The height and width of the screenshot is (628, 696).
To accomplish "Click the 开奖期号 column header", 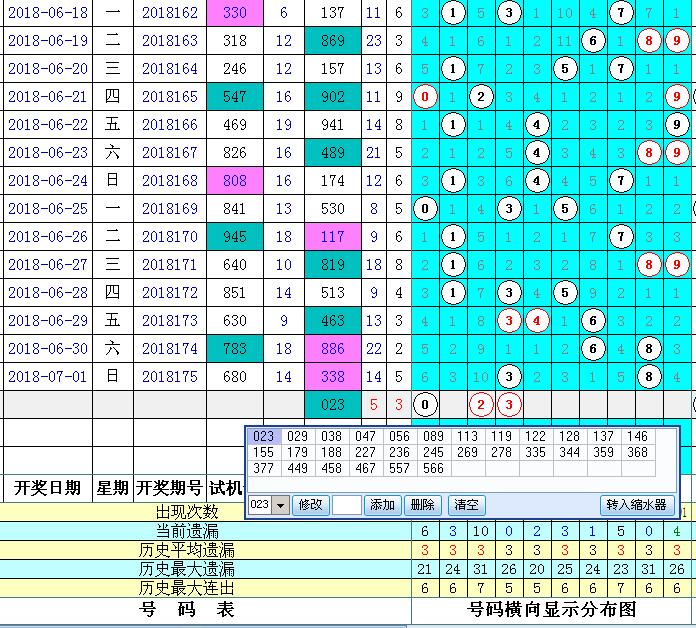I will click(169, 488).
